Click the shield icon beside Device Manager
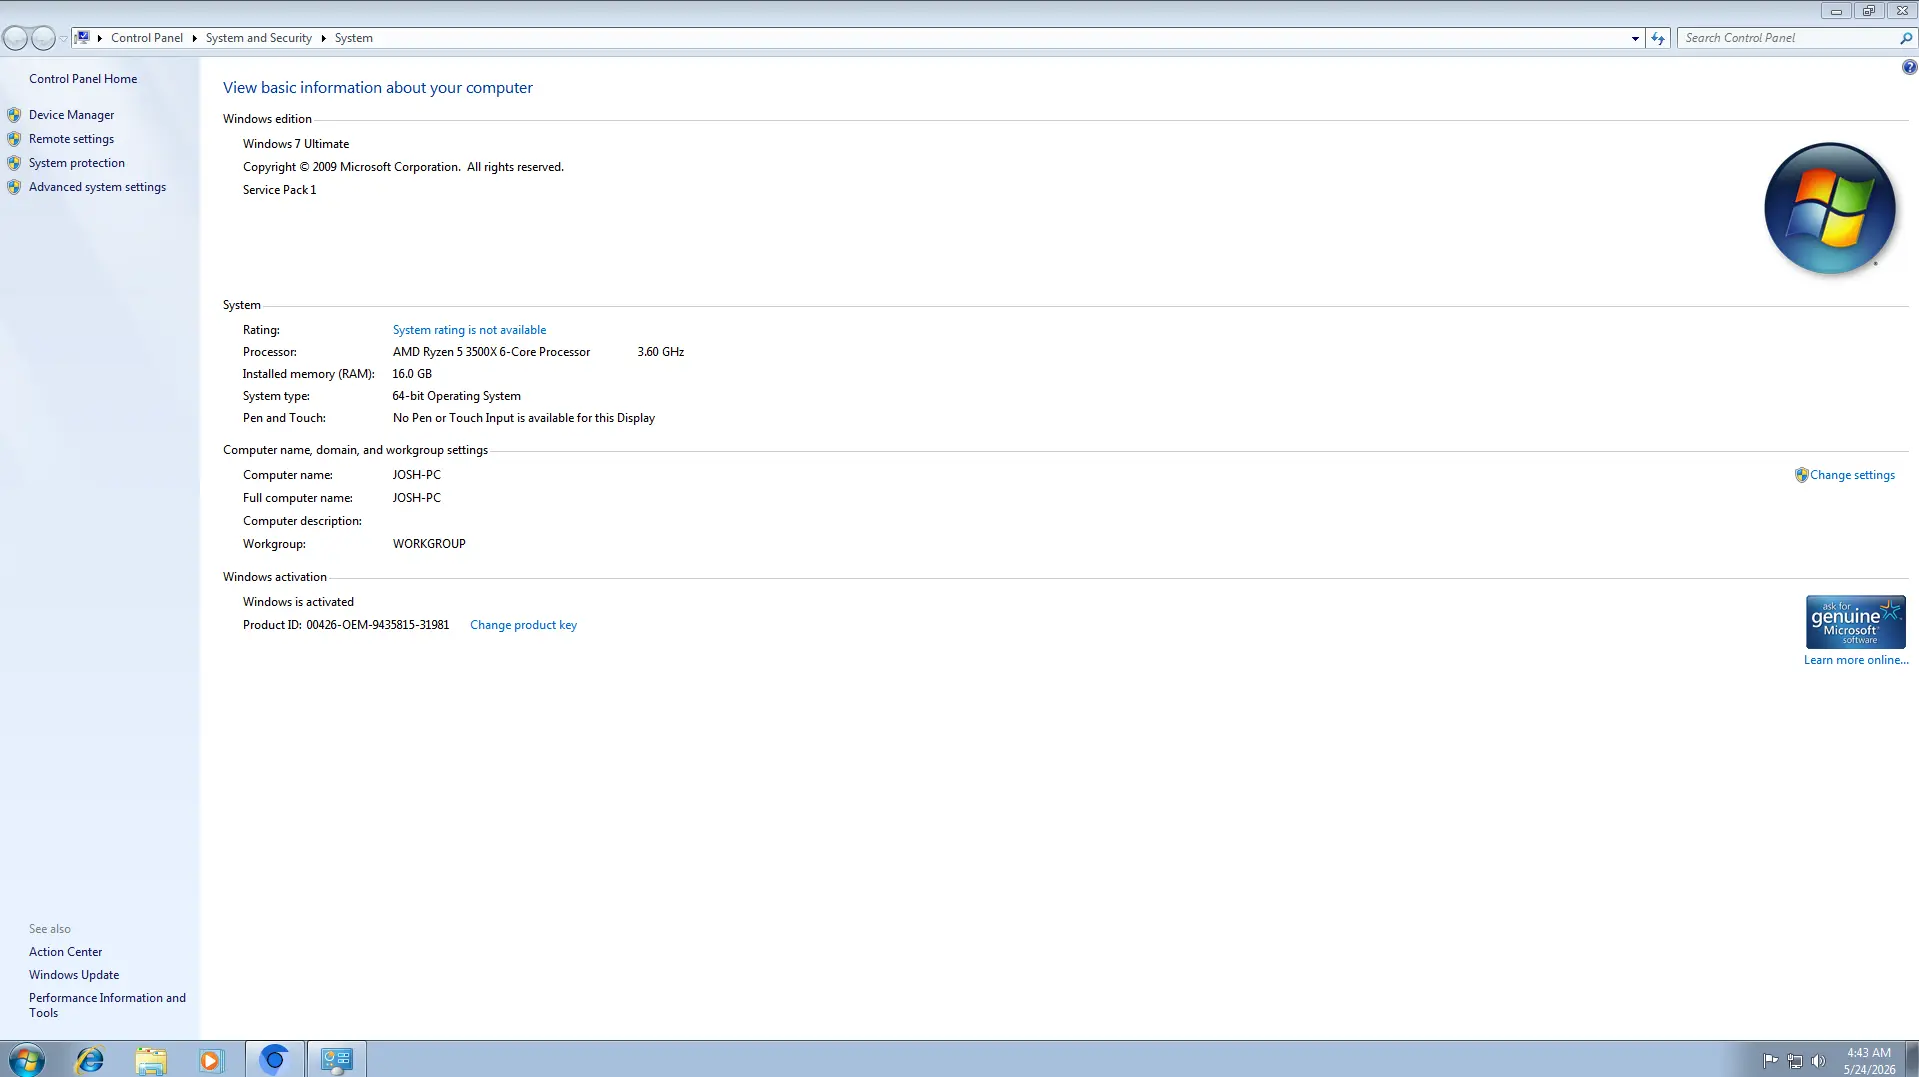Image resolution: width=1919 pixels, height=1077 pixels. pyautogui.click(x=14, y=115)
